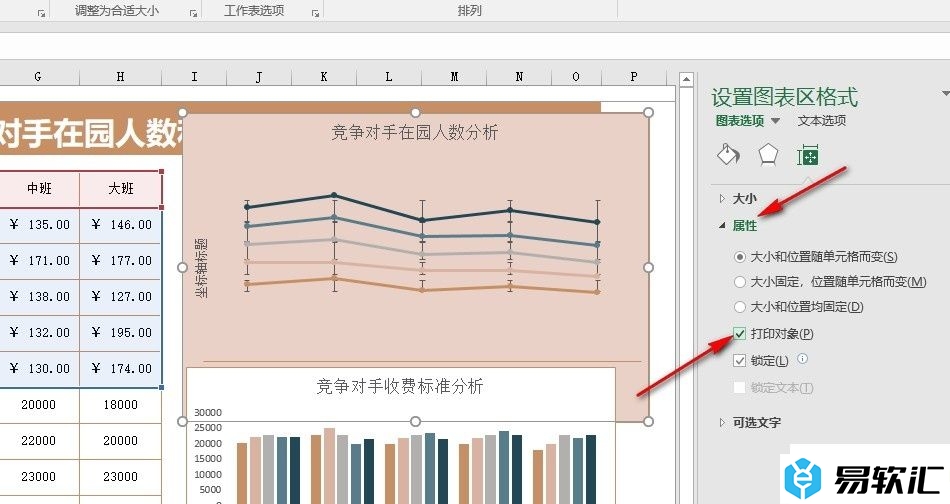Select cell with ¥ 177.00

click(121, 260)
